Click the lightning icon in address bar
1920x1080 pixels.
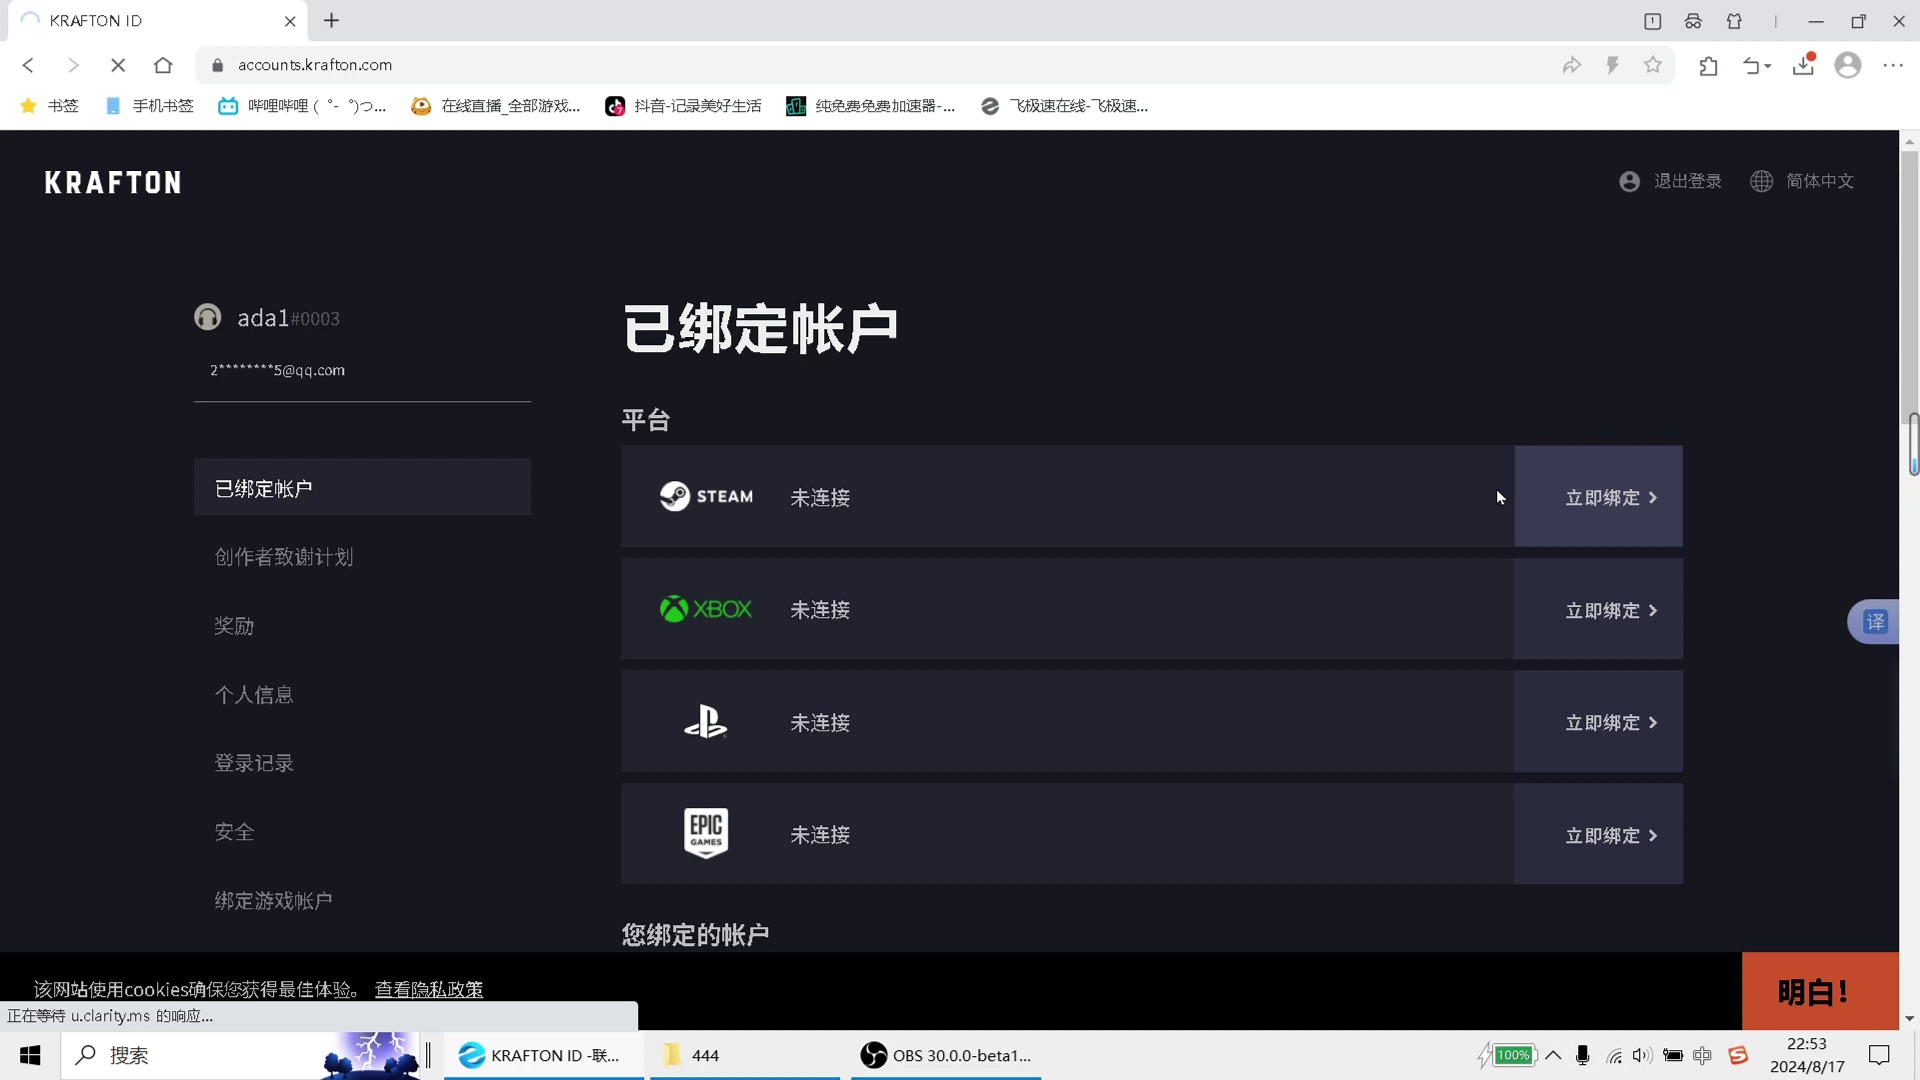coord(1612,65)
